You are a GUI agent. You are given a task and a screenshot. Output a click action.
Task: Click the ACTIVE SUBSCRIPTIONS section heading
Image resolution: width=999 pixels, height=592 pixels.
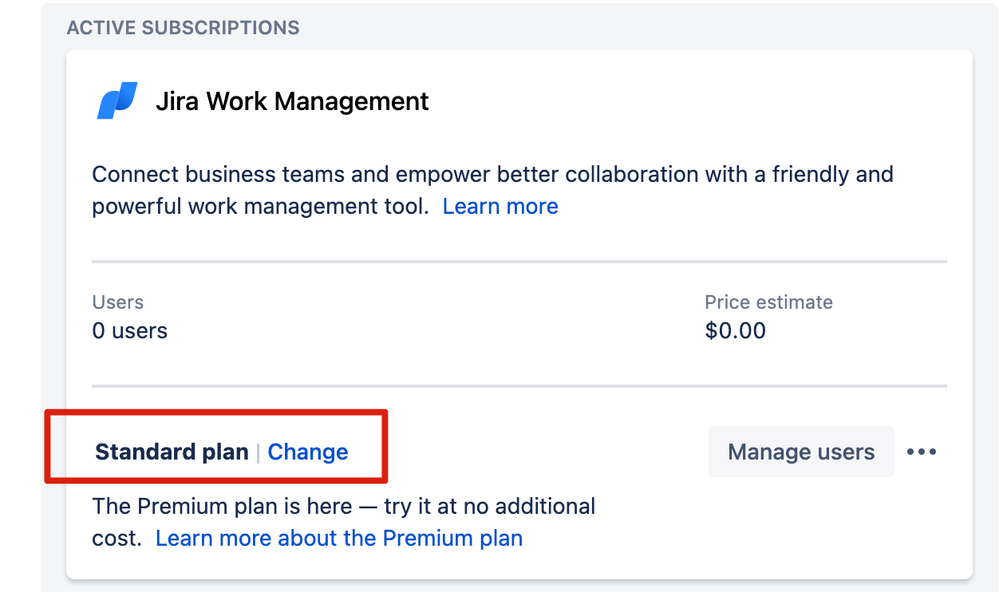click(x=183, y=28)
